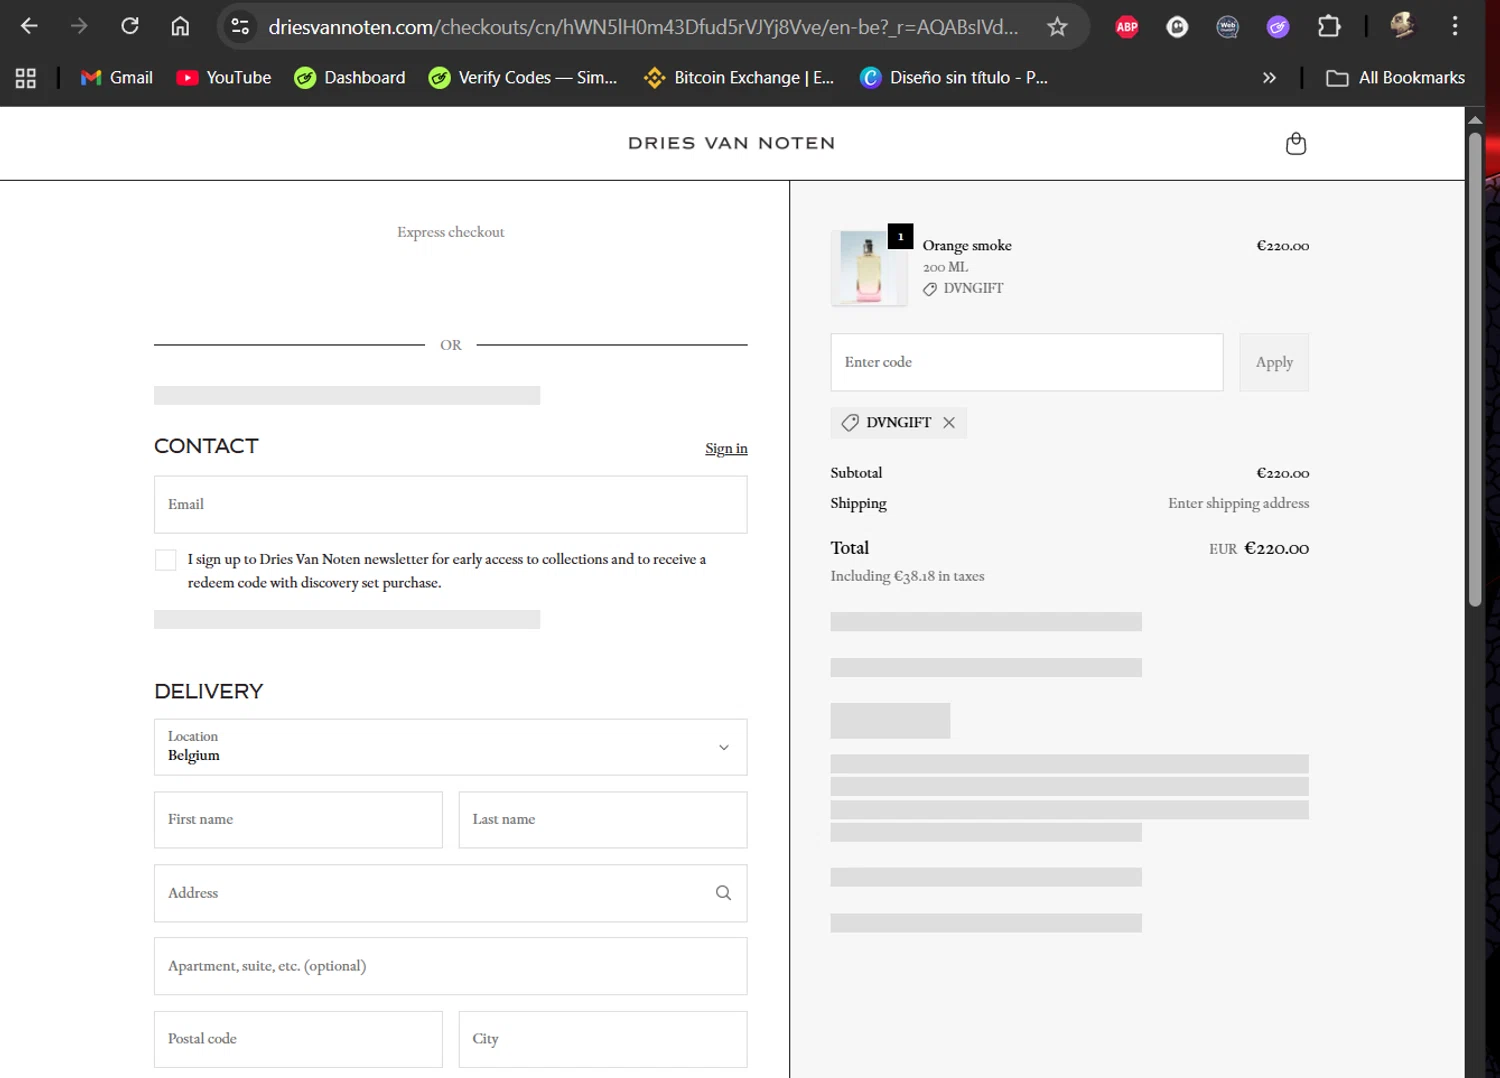Click the page vertical scrollbar thumb
The width and height of the screenshot is (1500, 1078).
point(1475,369)
